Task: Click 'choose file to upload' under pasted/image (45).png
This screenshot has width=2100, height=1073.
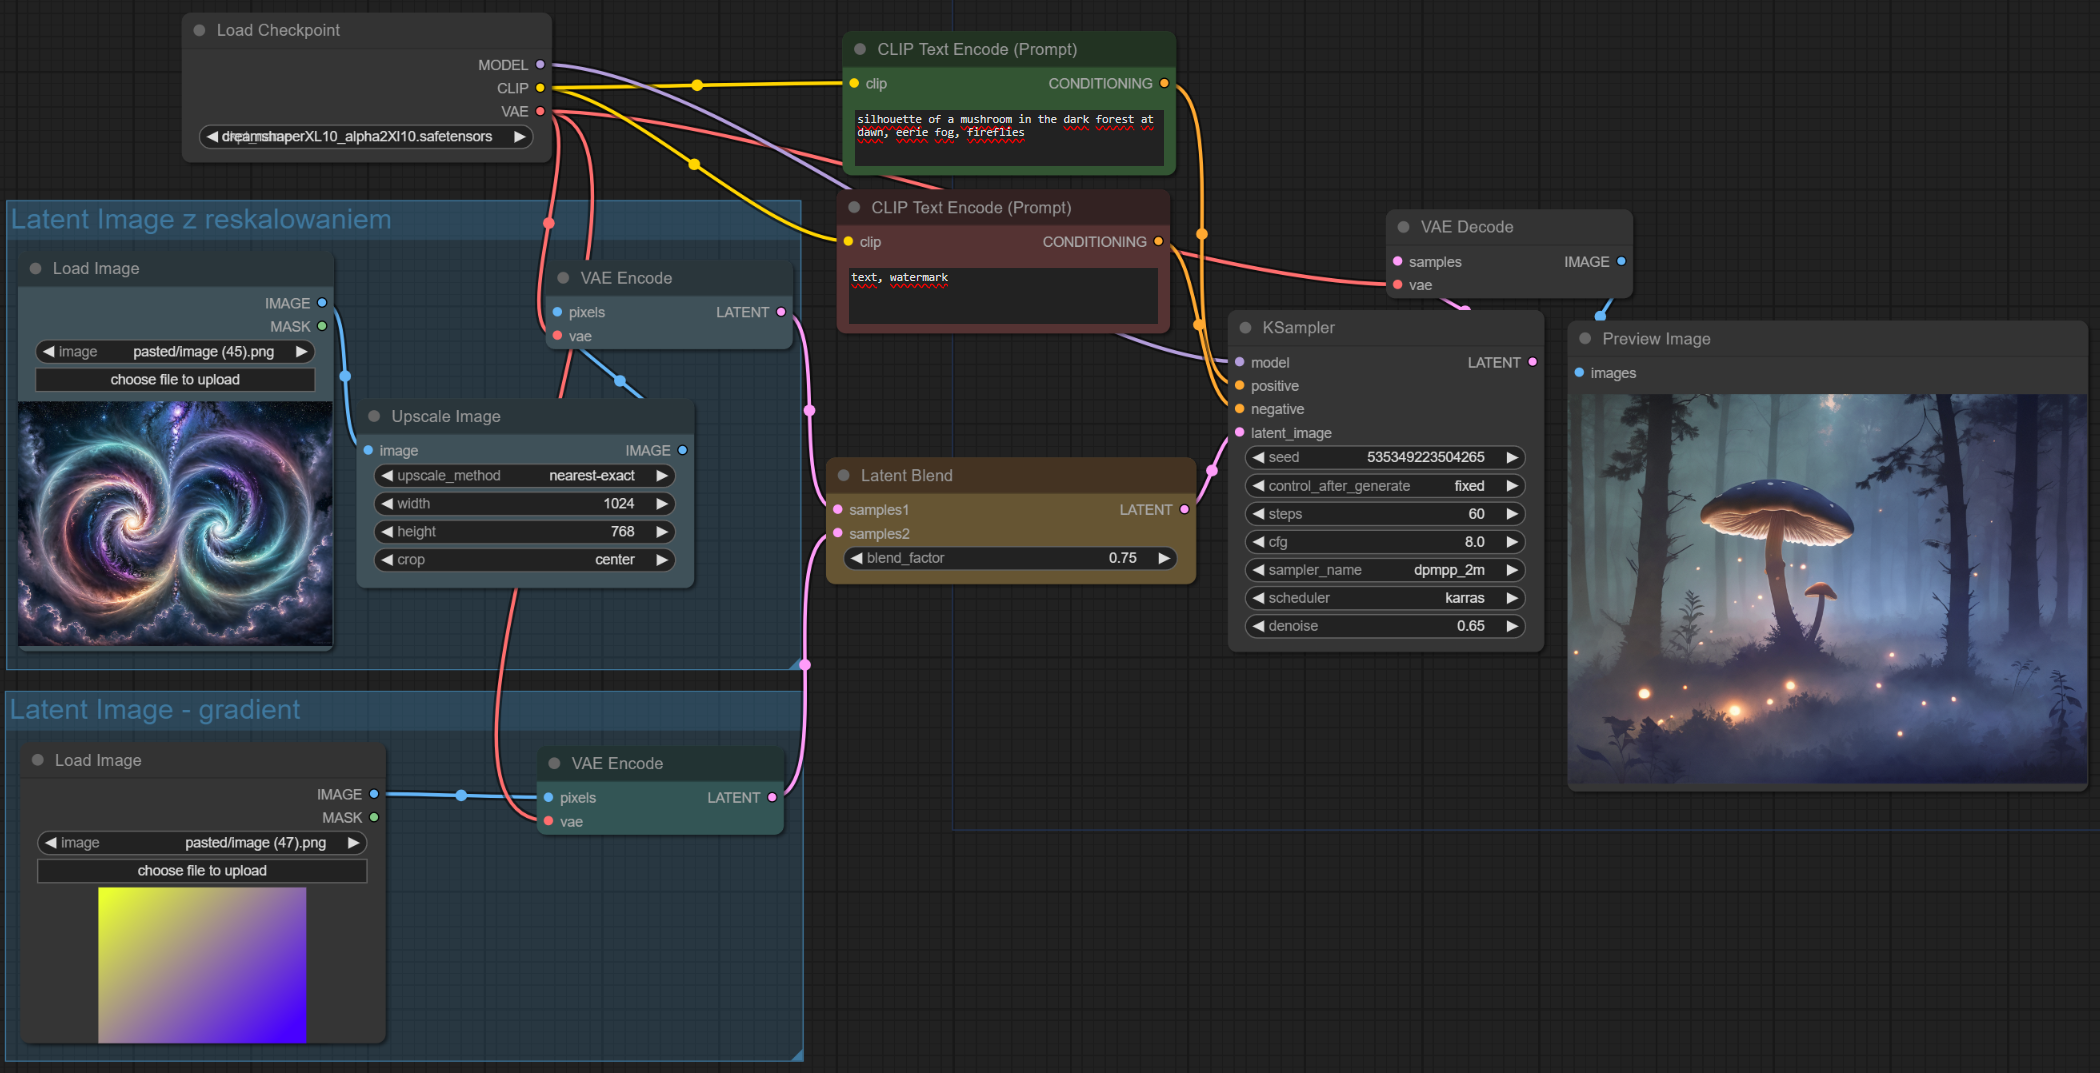Action: click(175, 380)
